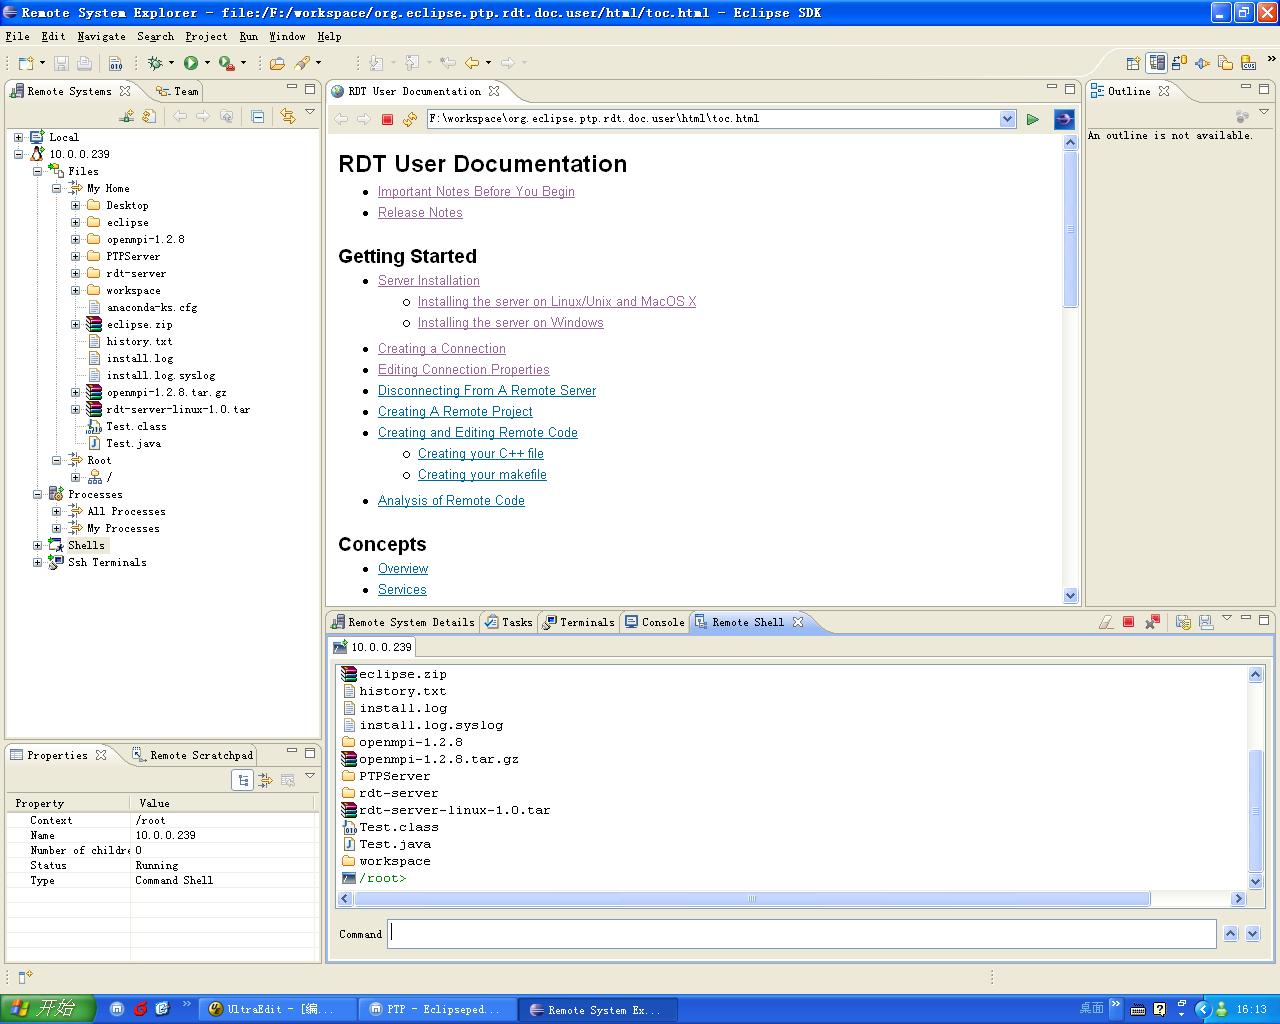Viewport: 1280px width, 1024px height.
Task: Open Creating your makefile link
Action: (x=482, y=475)
